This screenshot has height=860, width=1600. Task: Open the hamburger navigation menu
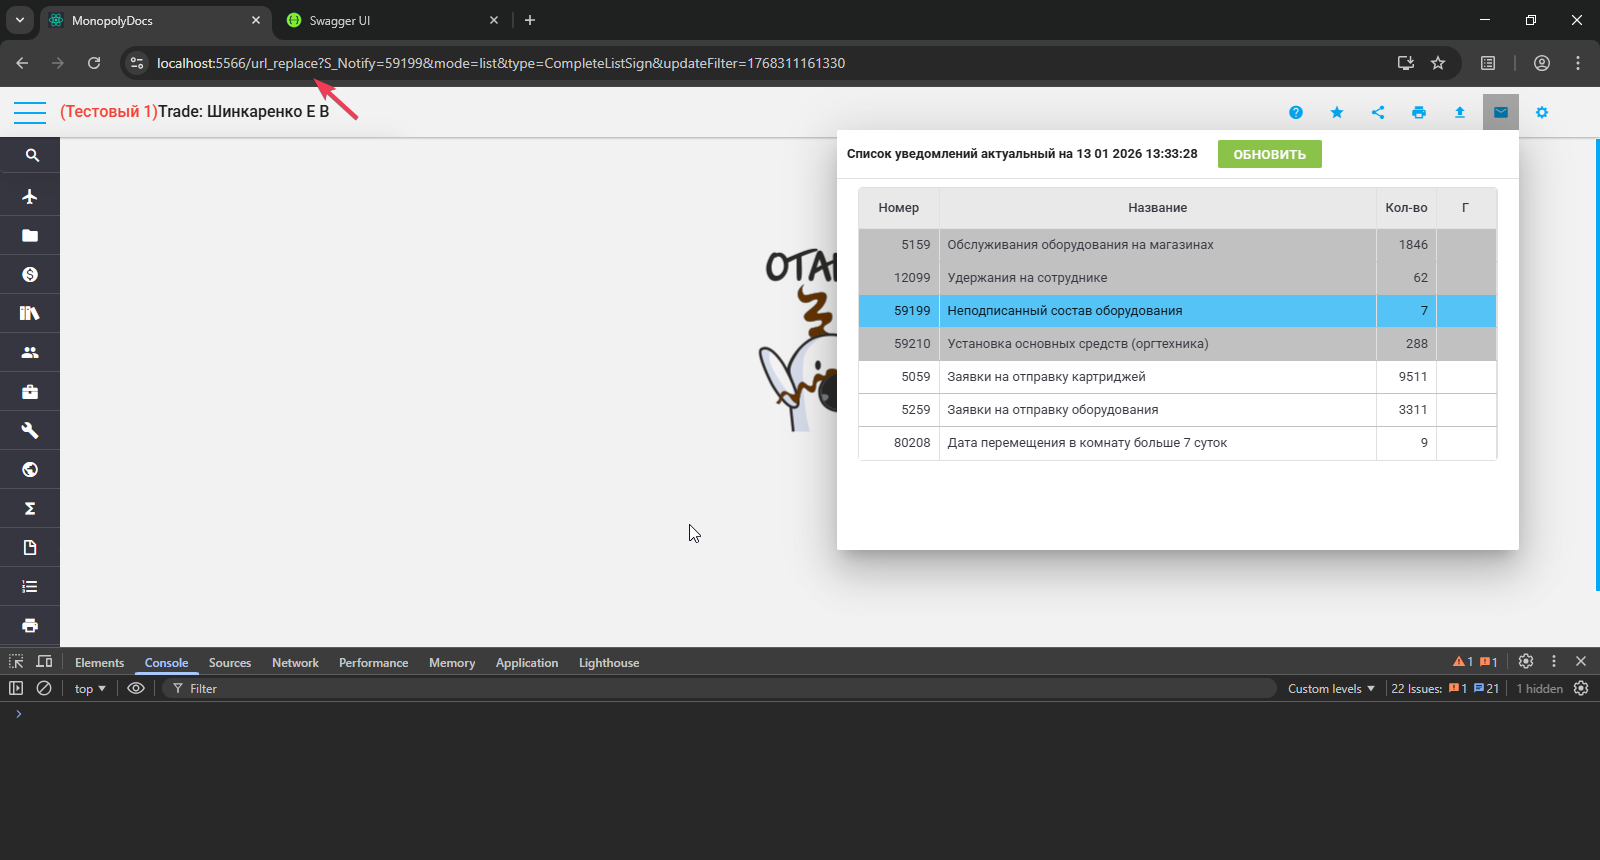point(30,112)
